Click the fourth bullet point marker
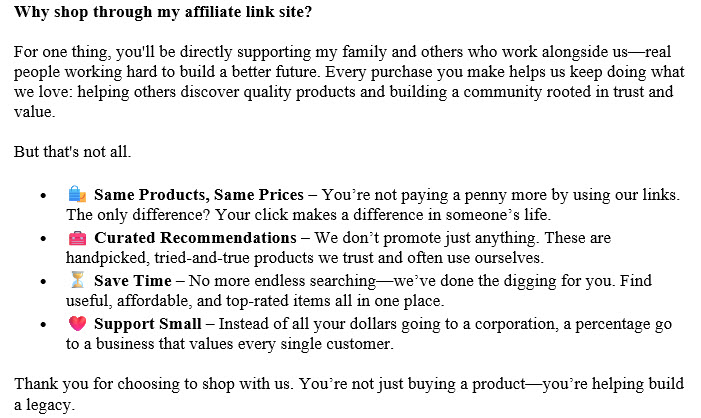Image resolution: width=701 pixels, height=418 pixels. [x=43, y=325]
